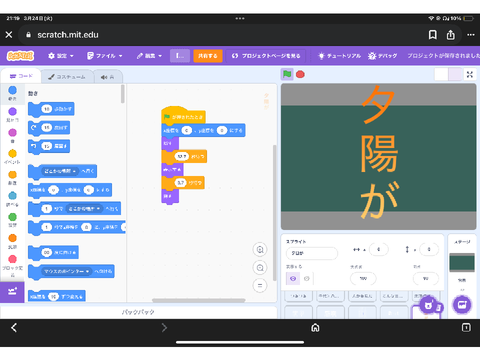480x360 pixels.
Task: Enter stage full screen mode
Action: point(470,74)
